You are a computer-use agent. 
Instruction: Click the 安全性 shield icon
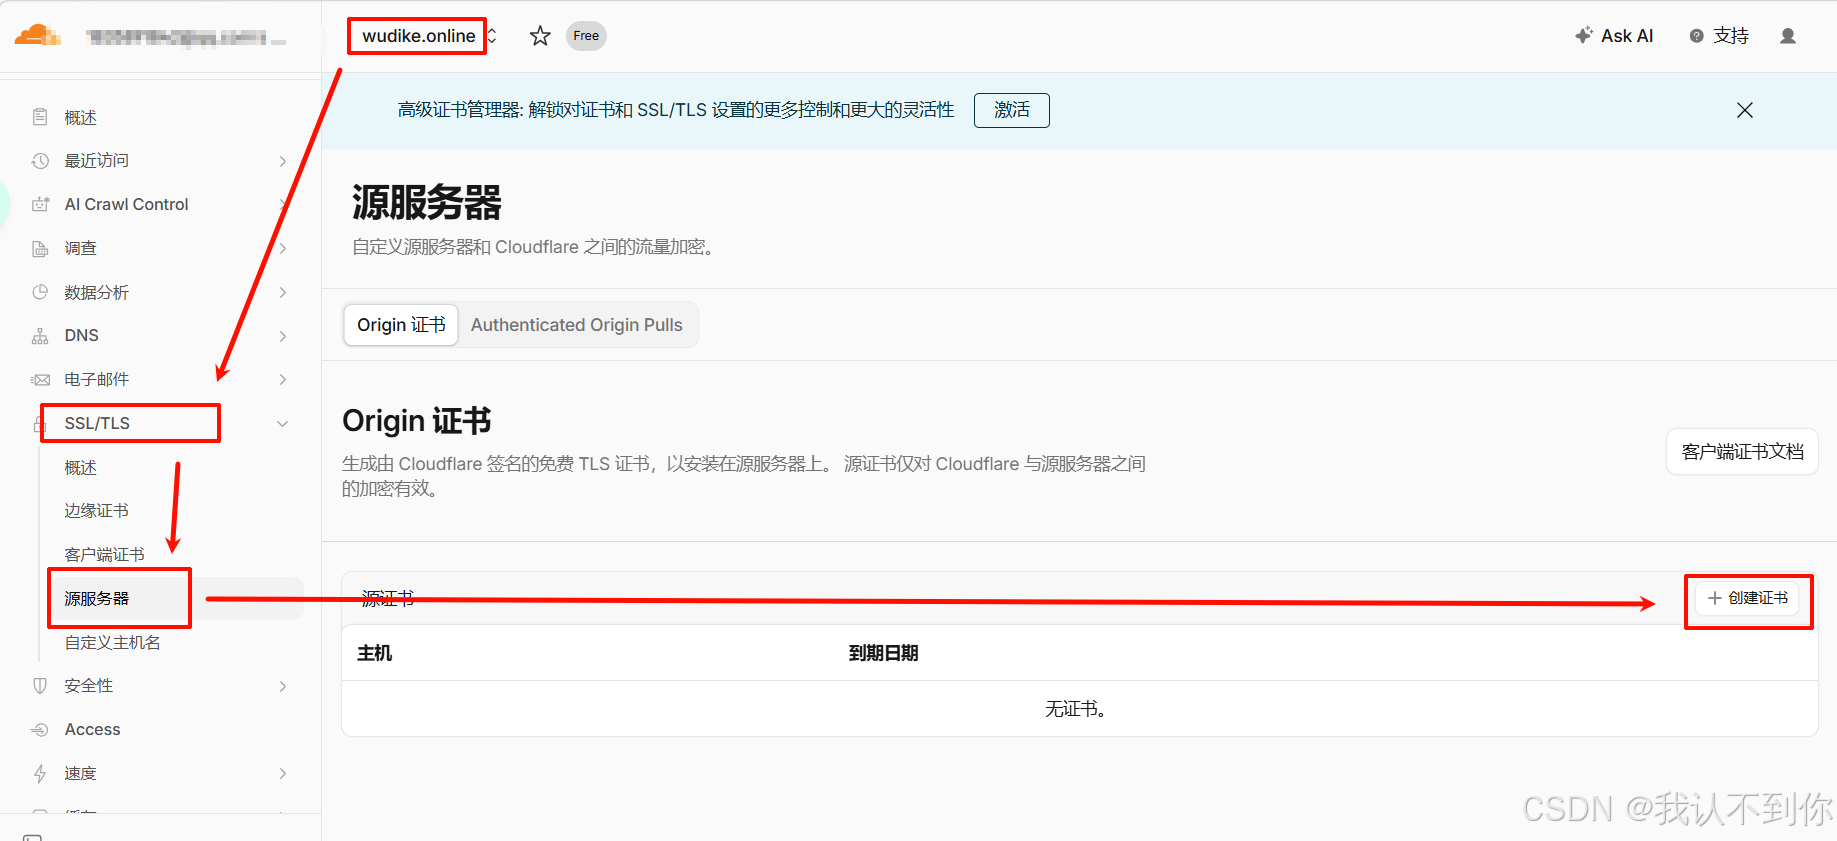(x=40, y=686)
